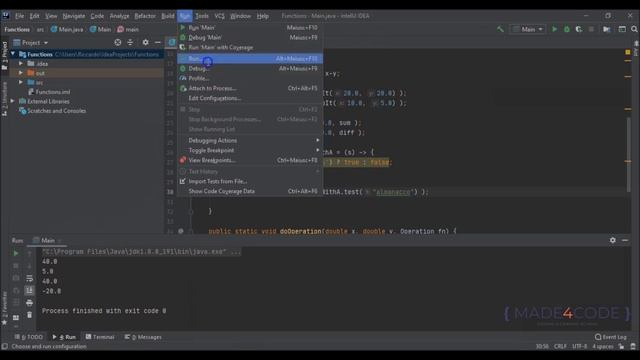Open the Main run configuration dropdown

pos(528,29)
